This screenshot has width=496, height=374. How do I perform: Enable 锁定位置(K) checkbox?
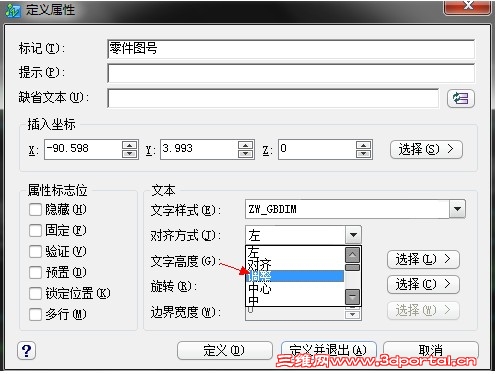tap(35, 294)
